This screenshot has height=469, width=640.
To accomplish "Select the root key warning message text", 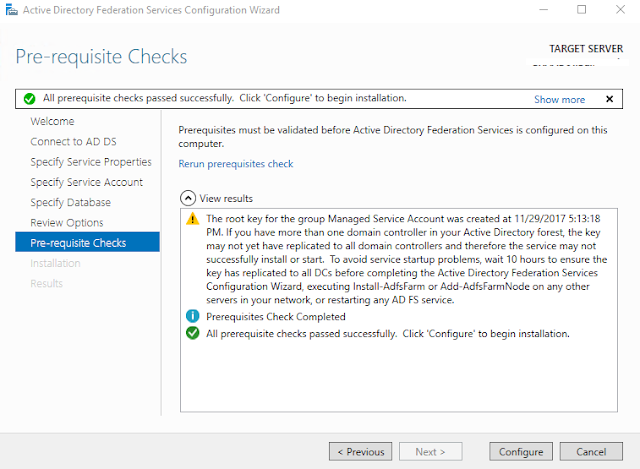I will pos(407,259).
